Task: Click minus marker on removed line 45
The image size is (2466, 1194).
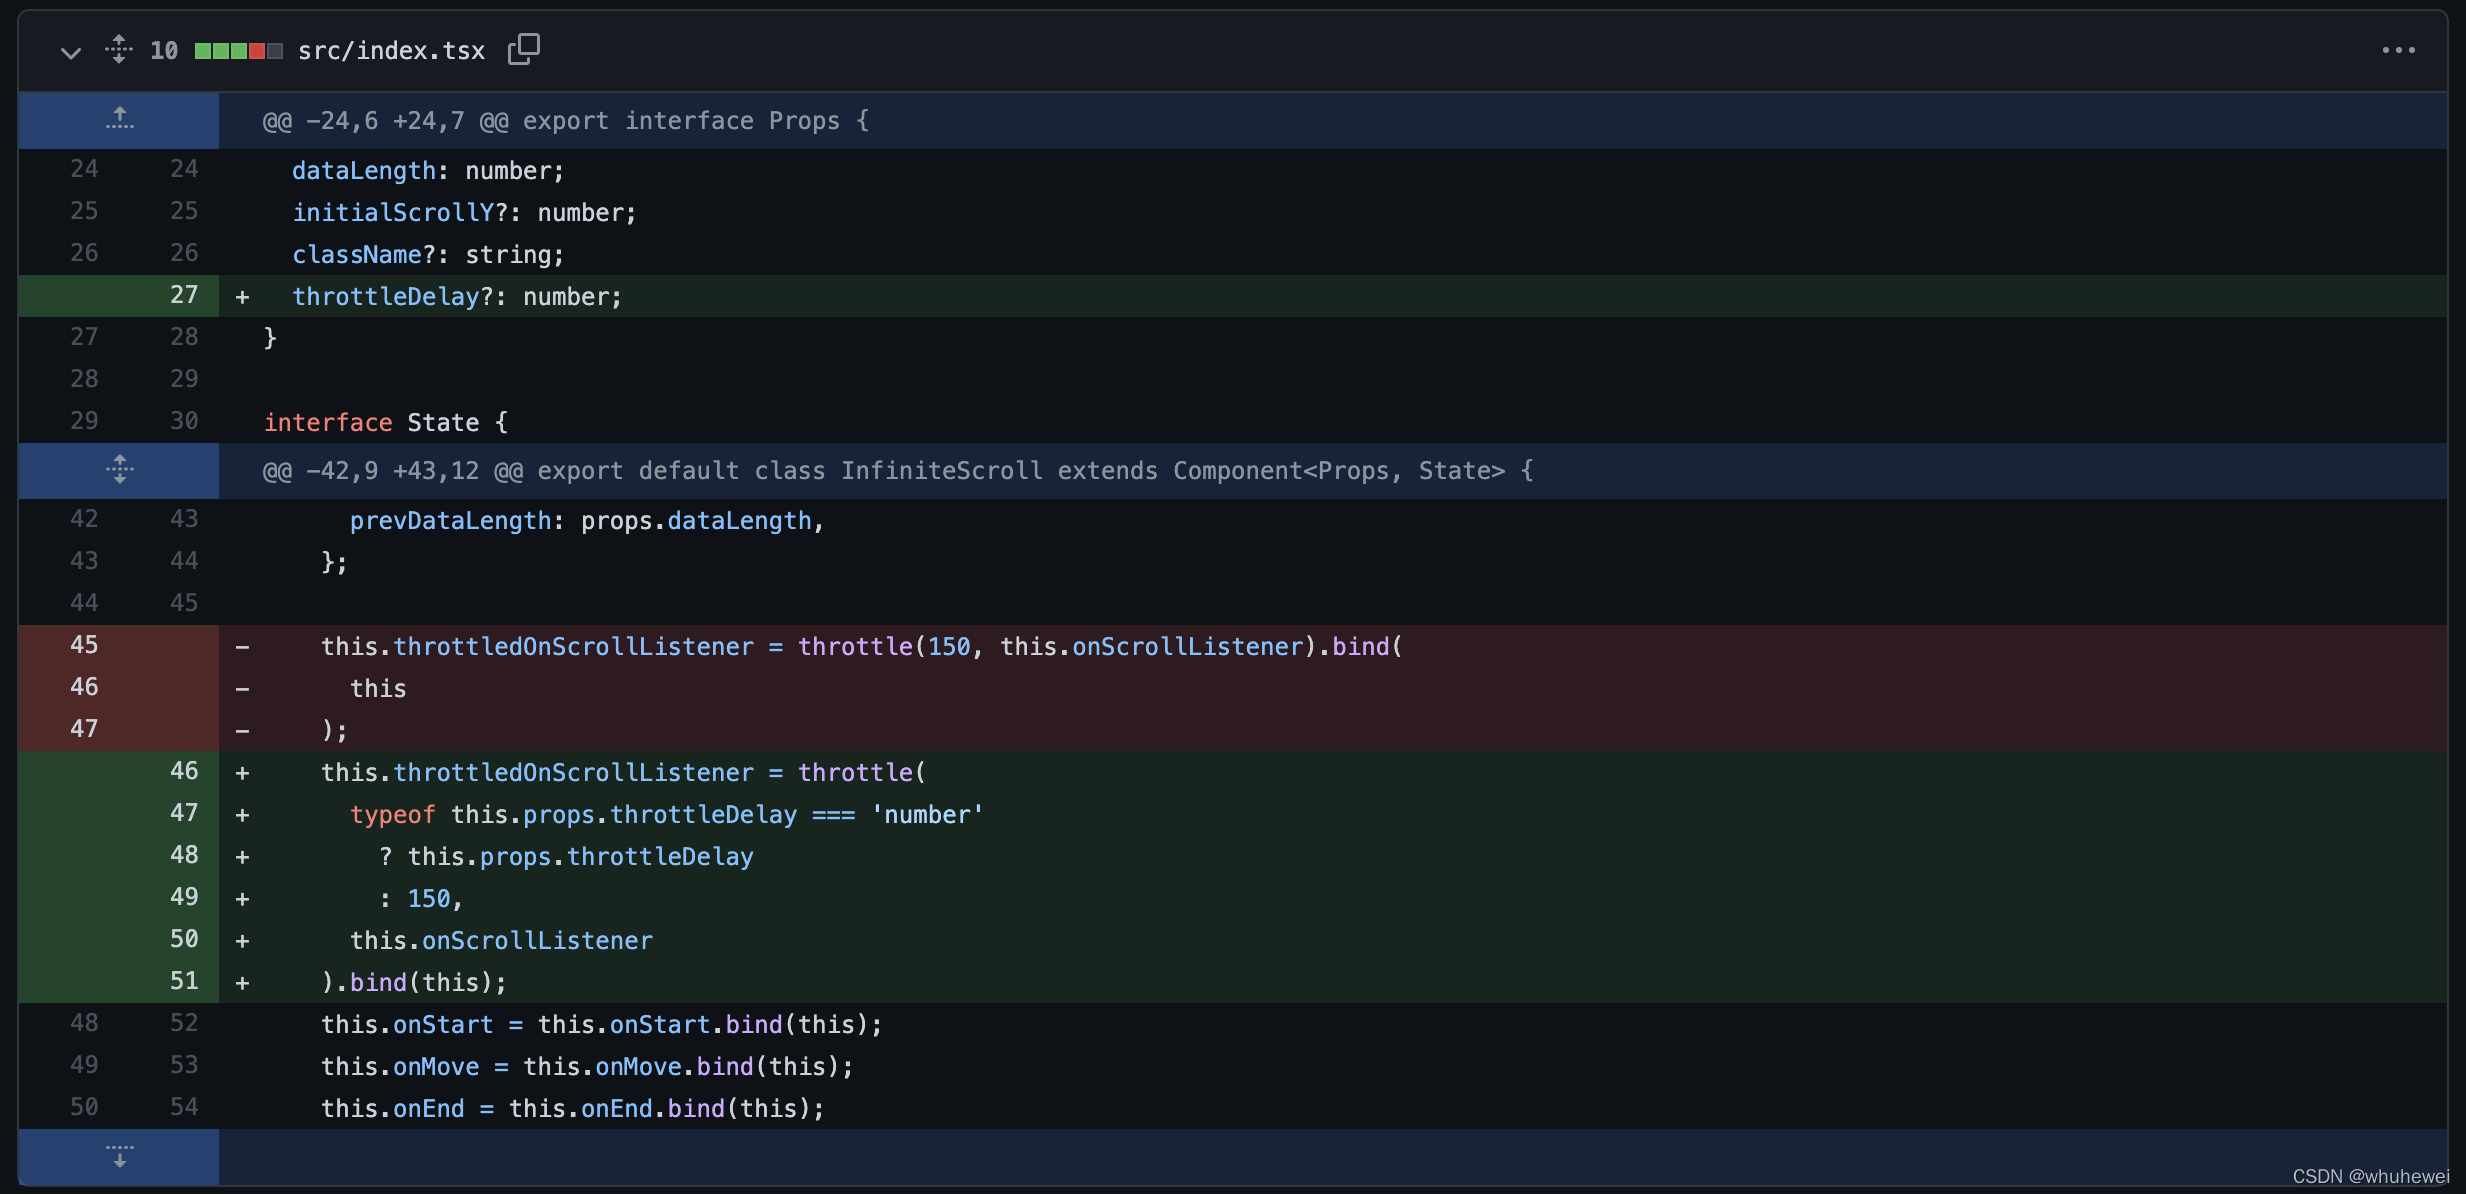Action: point(242,647)
